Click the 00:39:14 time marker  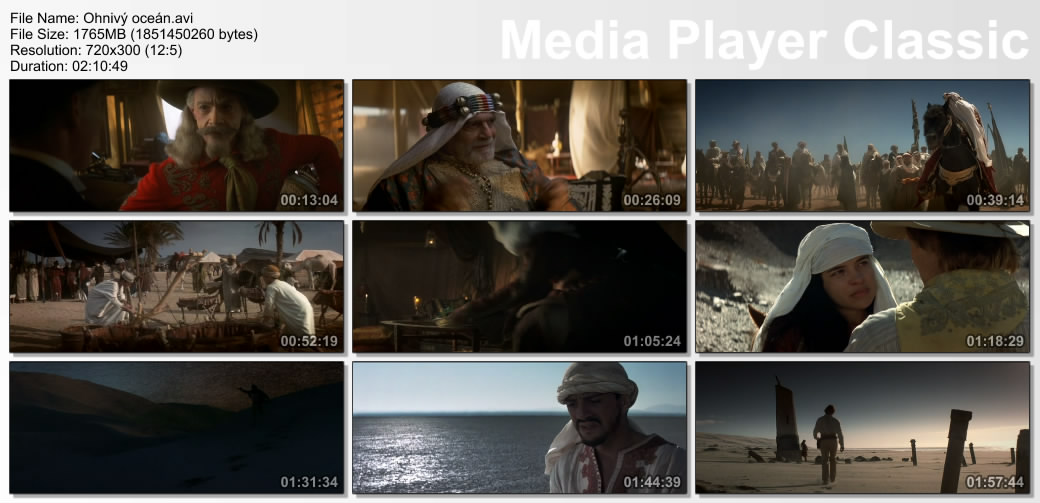pos(995,200)
